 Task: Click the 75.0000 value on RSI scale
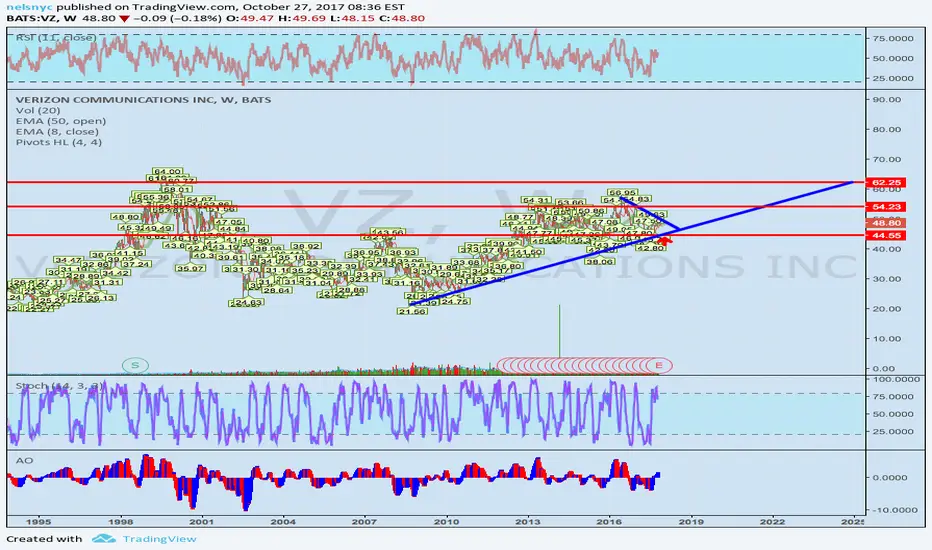click(893, 38)
